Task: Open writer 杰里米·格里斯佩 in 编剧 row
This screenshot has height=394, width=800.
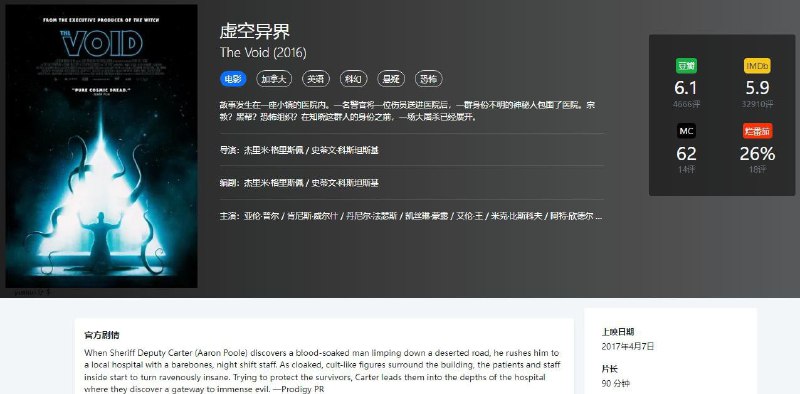Action: pyautogui.click(x=273, y=183)
